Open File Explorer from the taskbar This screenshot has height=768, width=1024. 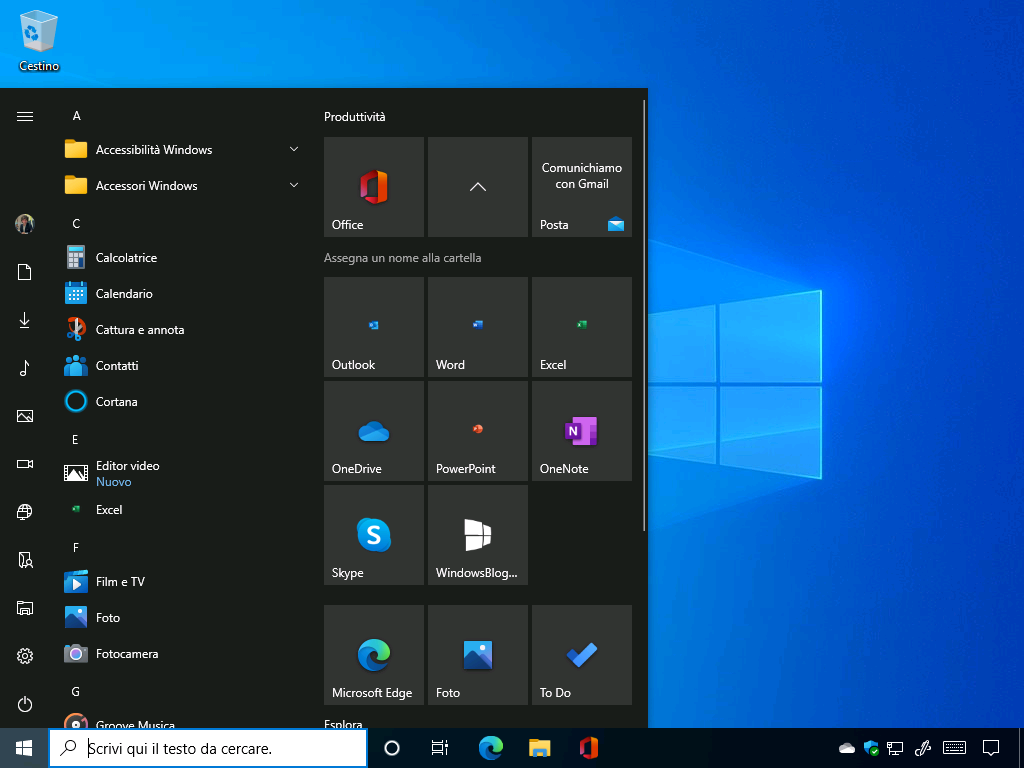[x=539, y=748]
